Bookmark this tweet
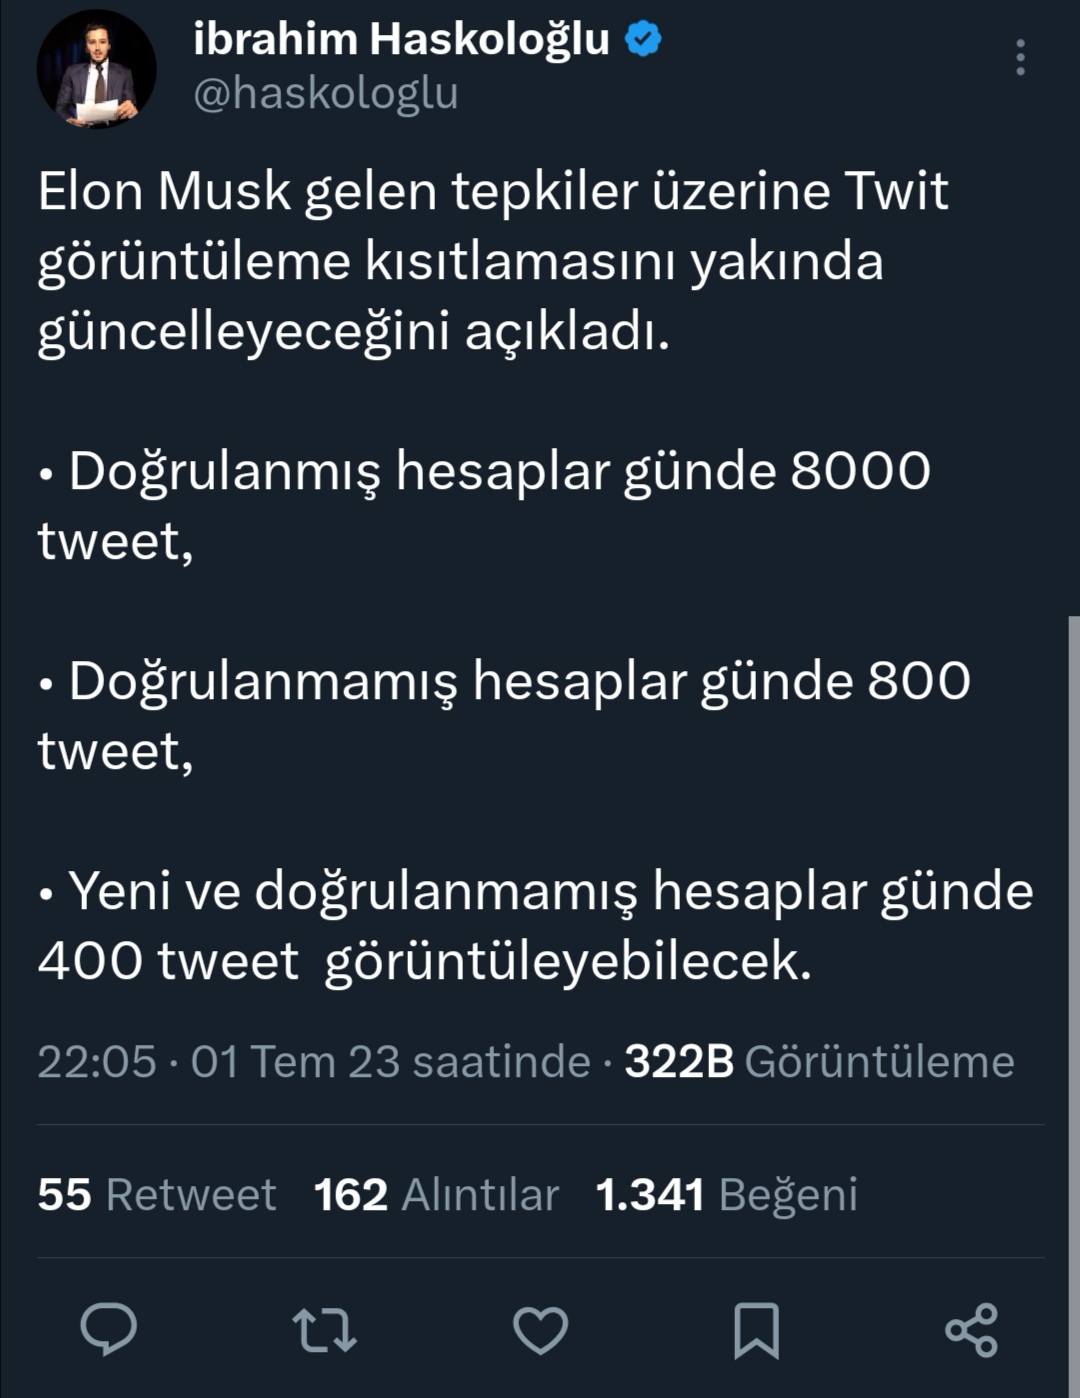 (756, 1330)
